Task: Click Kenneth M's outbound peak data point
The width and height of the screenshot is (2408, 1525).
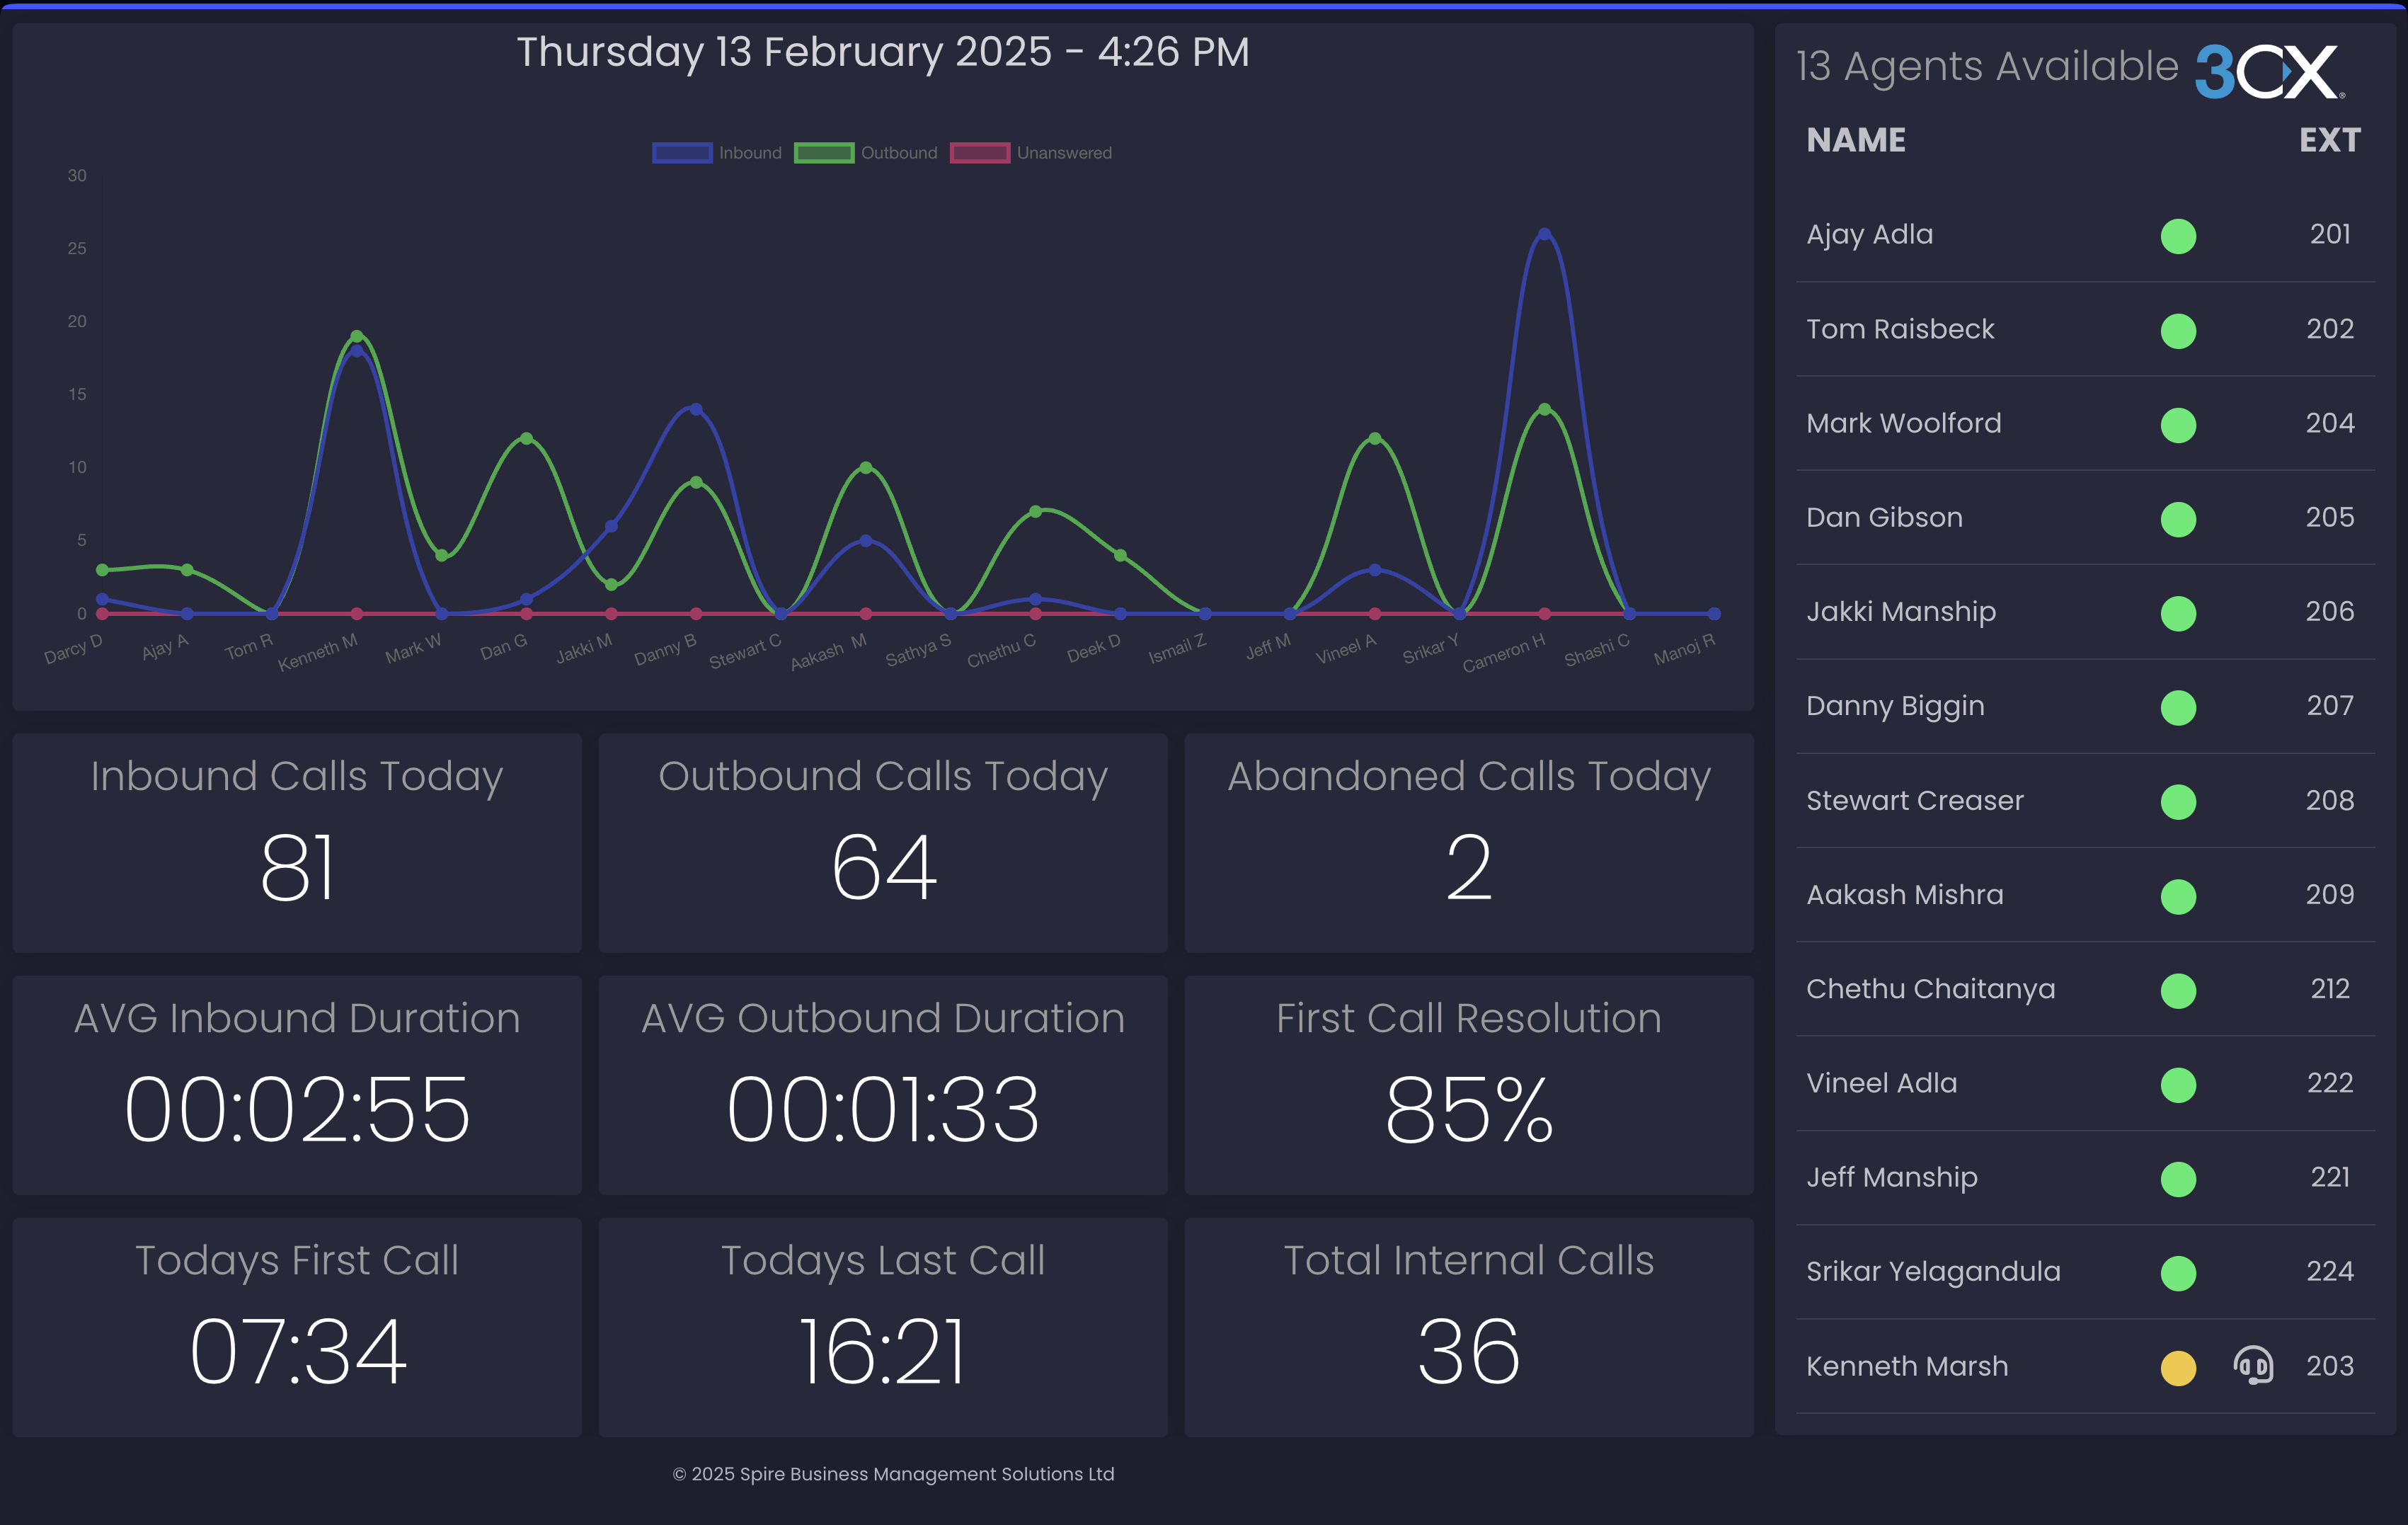Action: 357,336
